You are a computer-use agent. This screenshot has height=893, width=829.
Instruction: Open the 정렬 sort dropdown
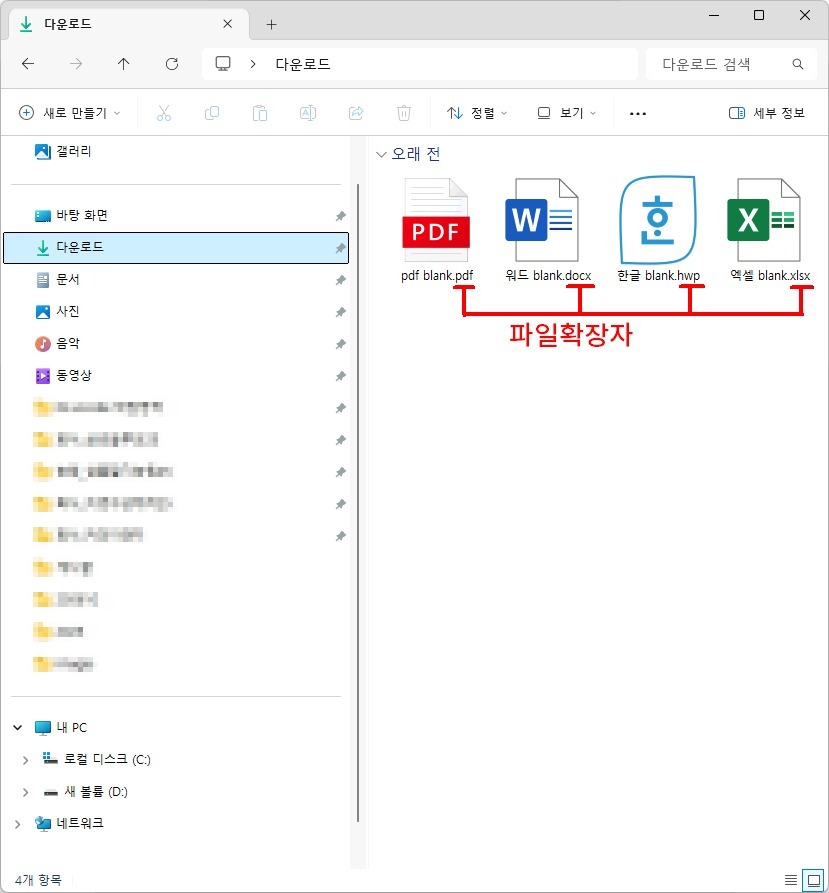point(477,113)
